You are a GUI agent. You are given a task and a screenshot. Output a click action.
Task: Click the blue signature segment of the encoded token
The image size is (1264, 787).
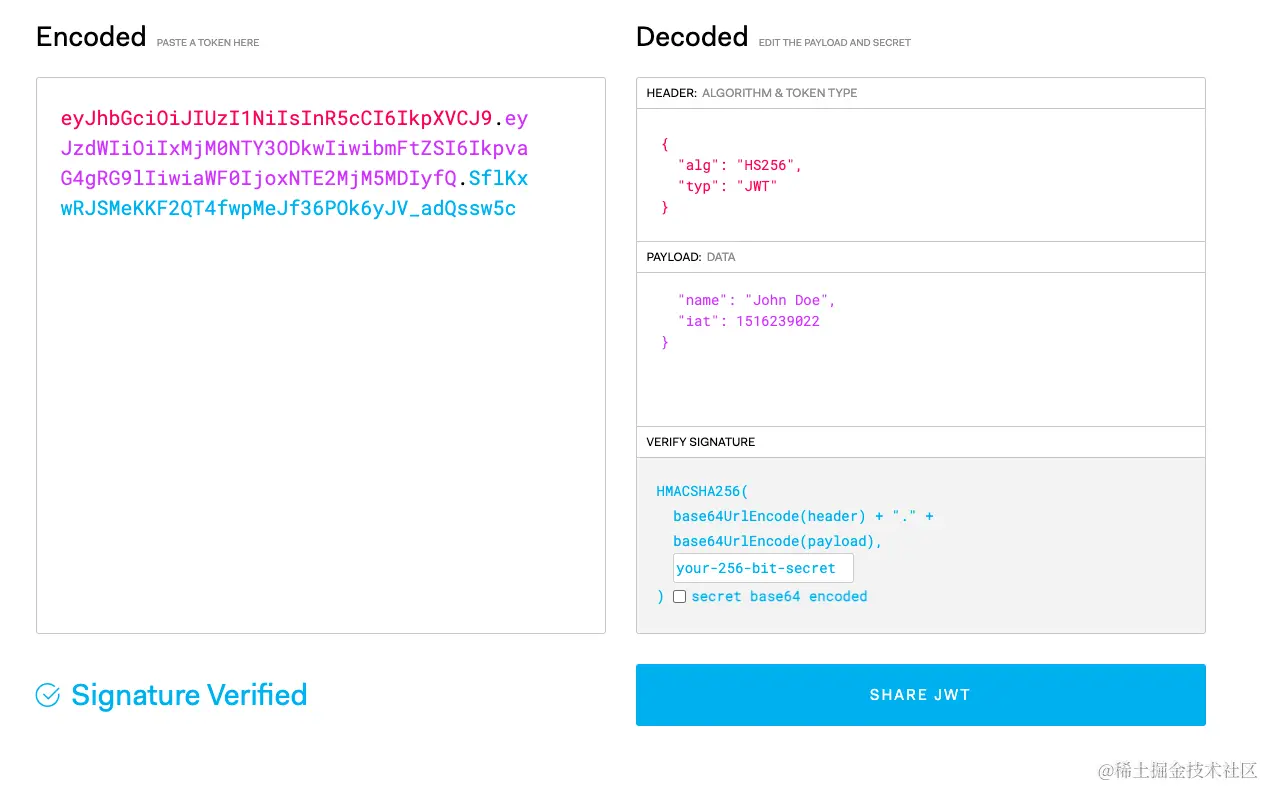point(288,209)
